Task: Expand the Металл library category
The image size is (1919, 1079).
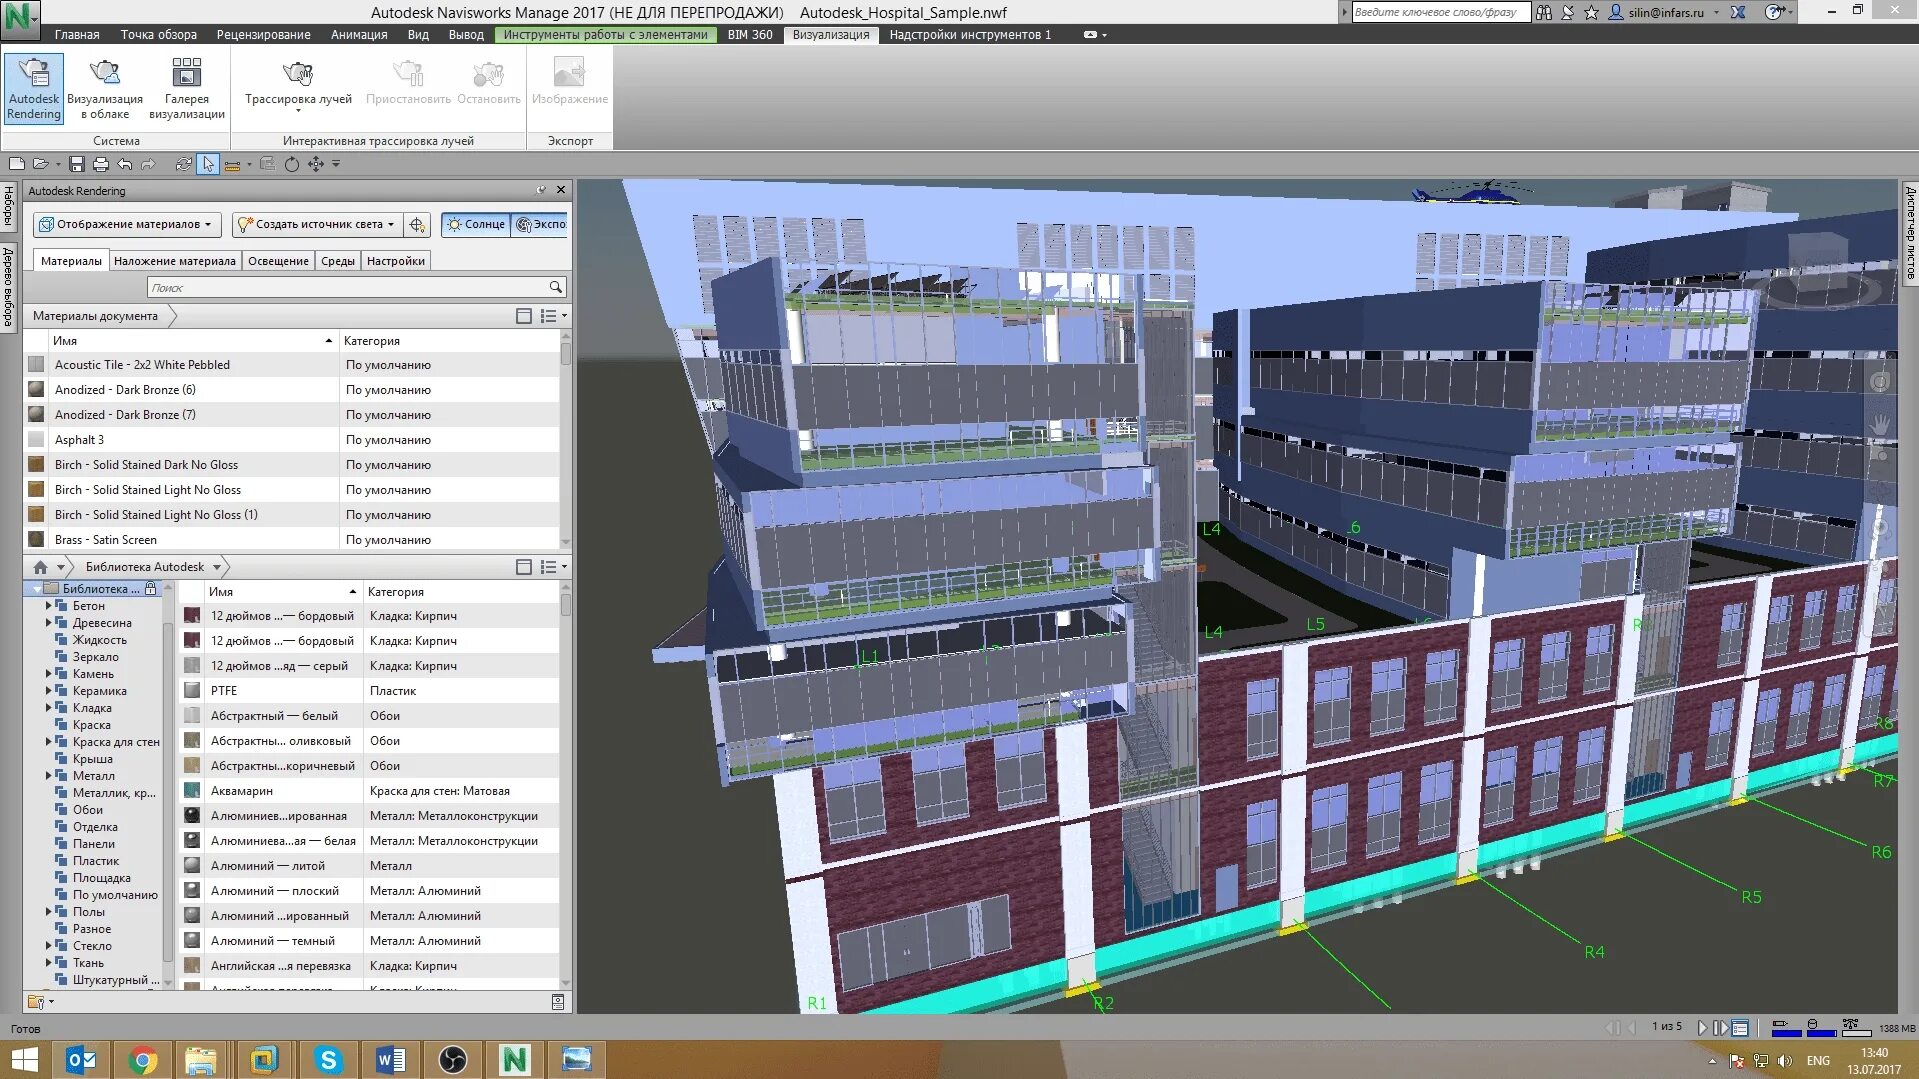Action: click(x=48, y=776)
